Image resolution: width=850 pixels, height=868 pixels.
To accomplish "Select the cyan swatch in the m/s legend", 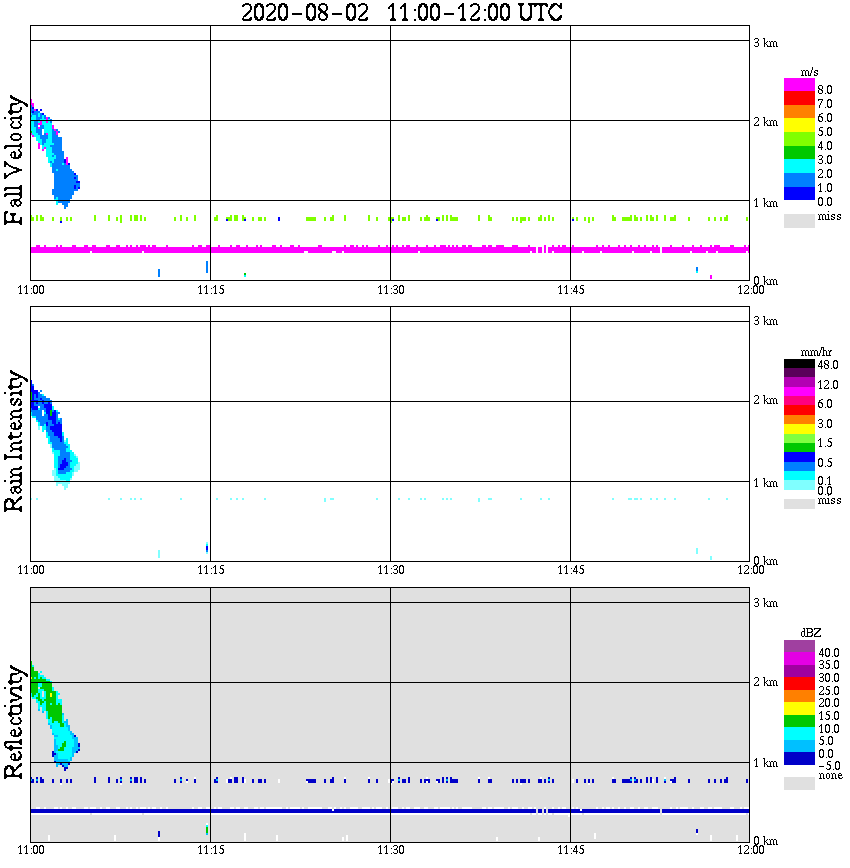I will click(799, 166).
